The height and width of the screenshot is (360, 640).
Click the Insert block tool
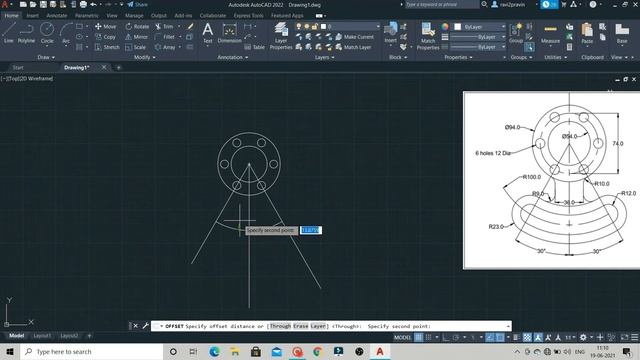[x=391, y=33]
